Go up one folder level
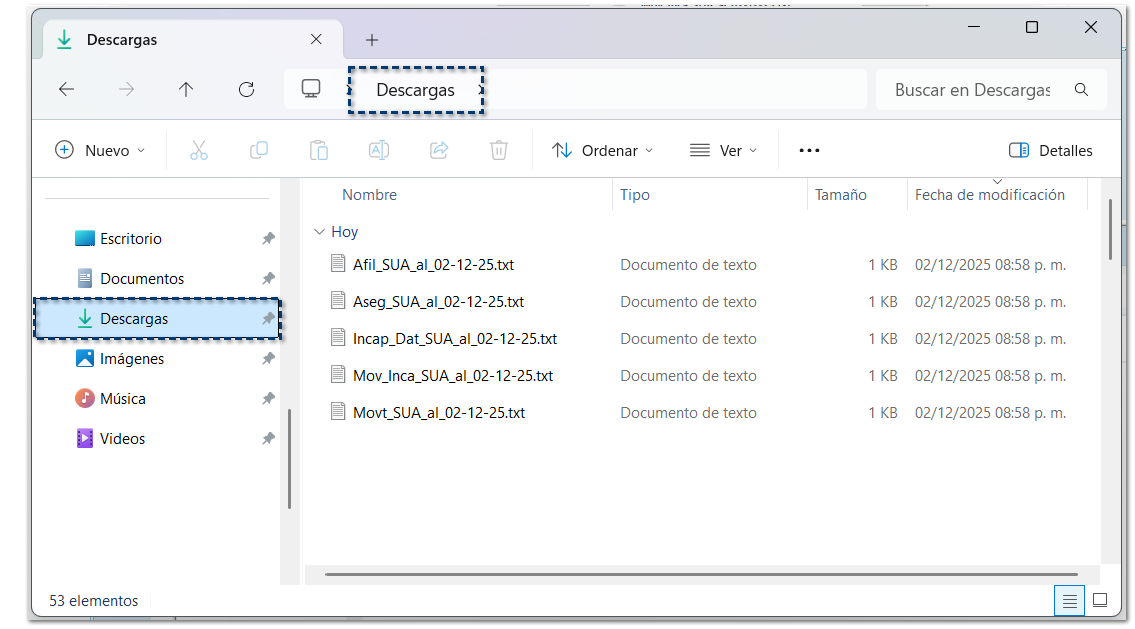The width and height of the screenshot is (1135, 629). (186, 89)
